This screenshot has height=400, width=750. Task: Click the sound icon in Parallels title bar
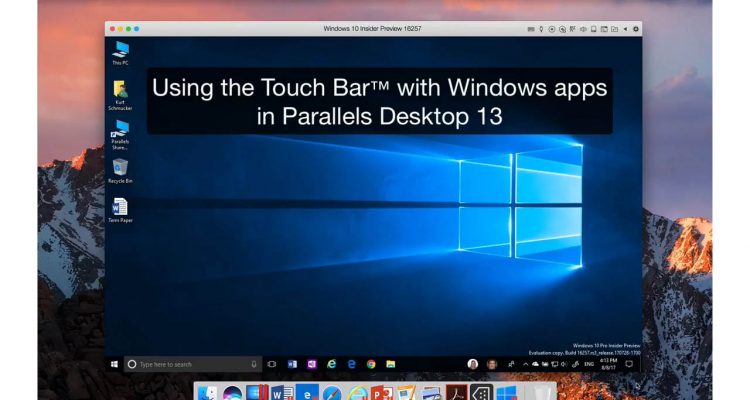pos(583,29)
